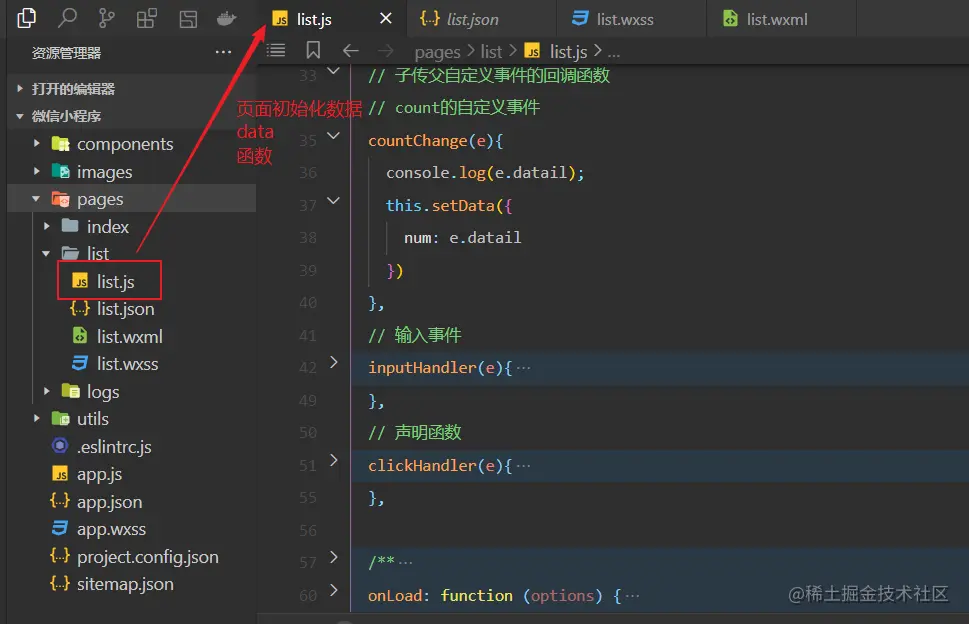Click the 'this.setData({' code line

(449, 206)
